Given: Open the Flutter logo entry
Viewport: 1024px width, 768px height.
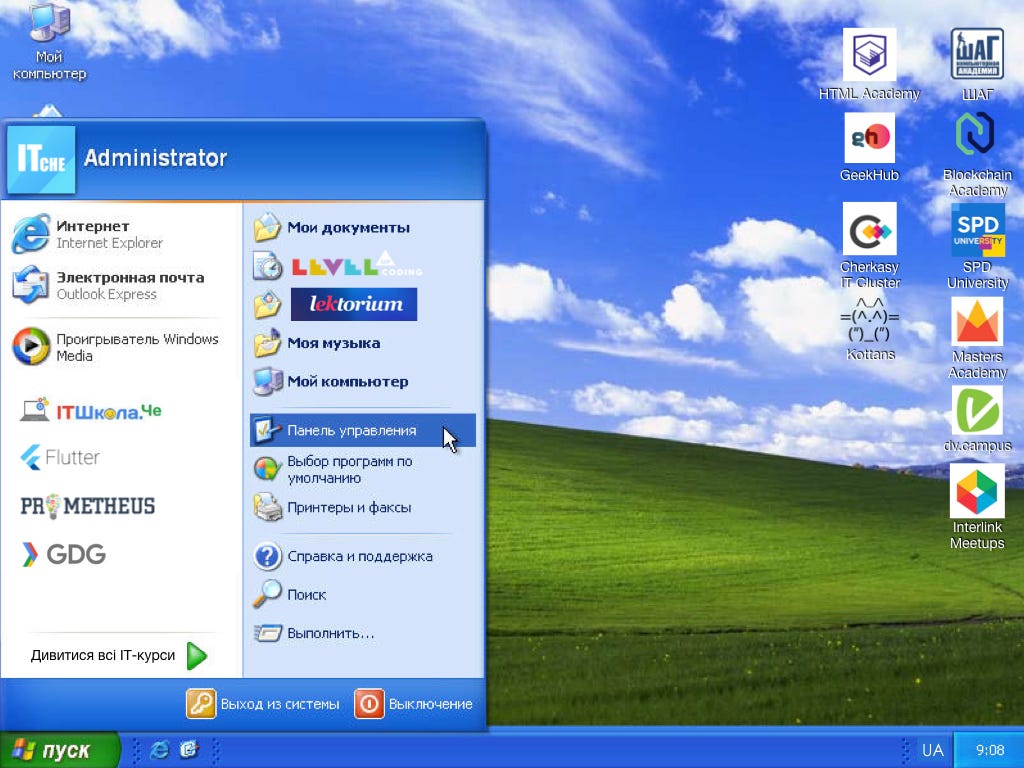Looking at the screenshot, I should [x=60, y=457].
